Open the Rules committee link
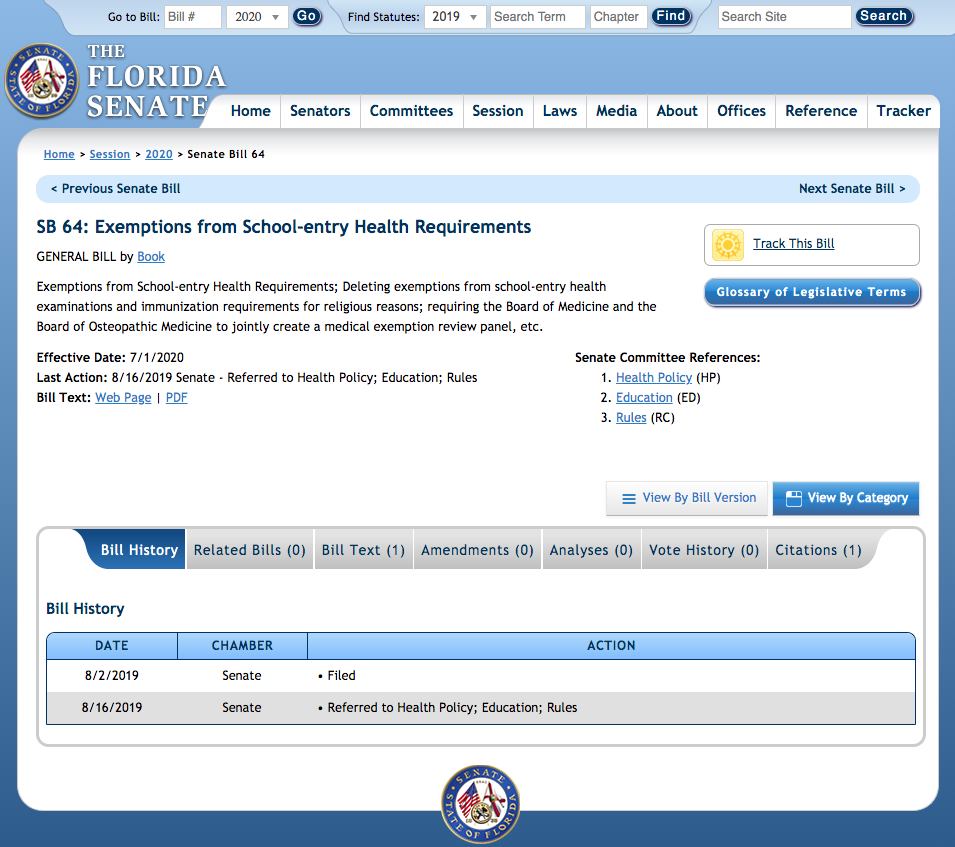 click(631, 418)
